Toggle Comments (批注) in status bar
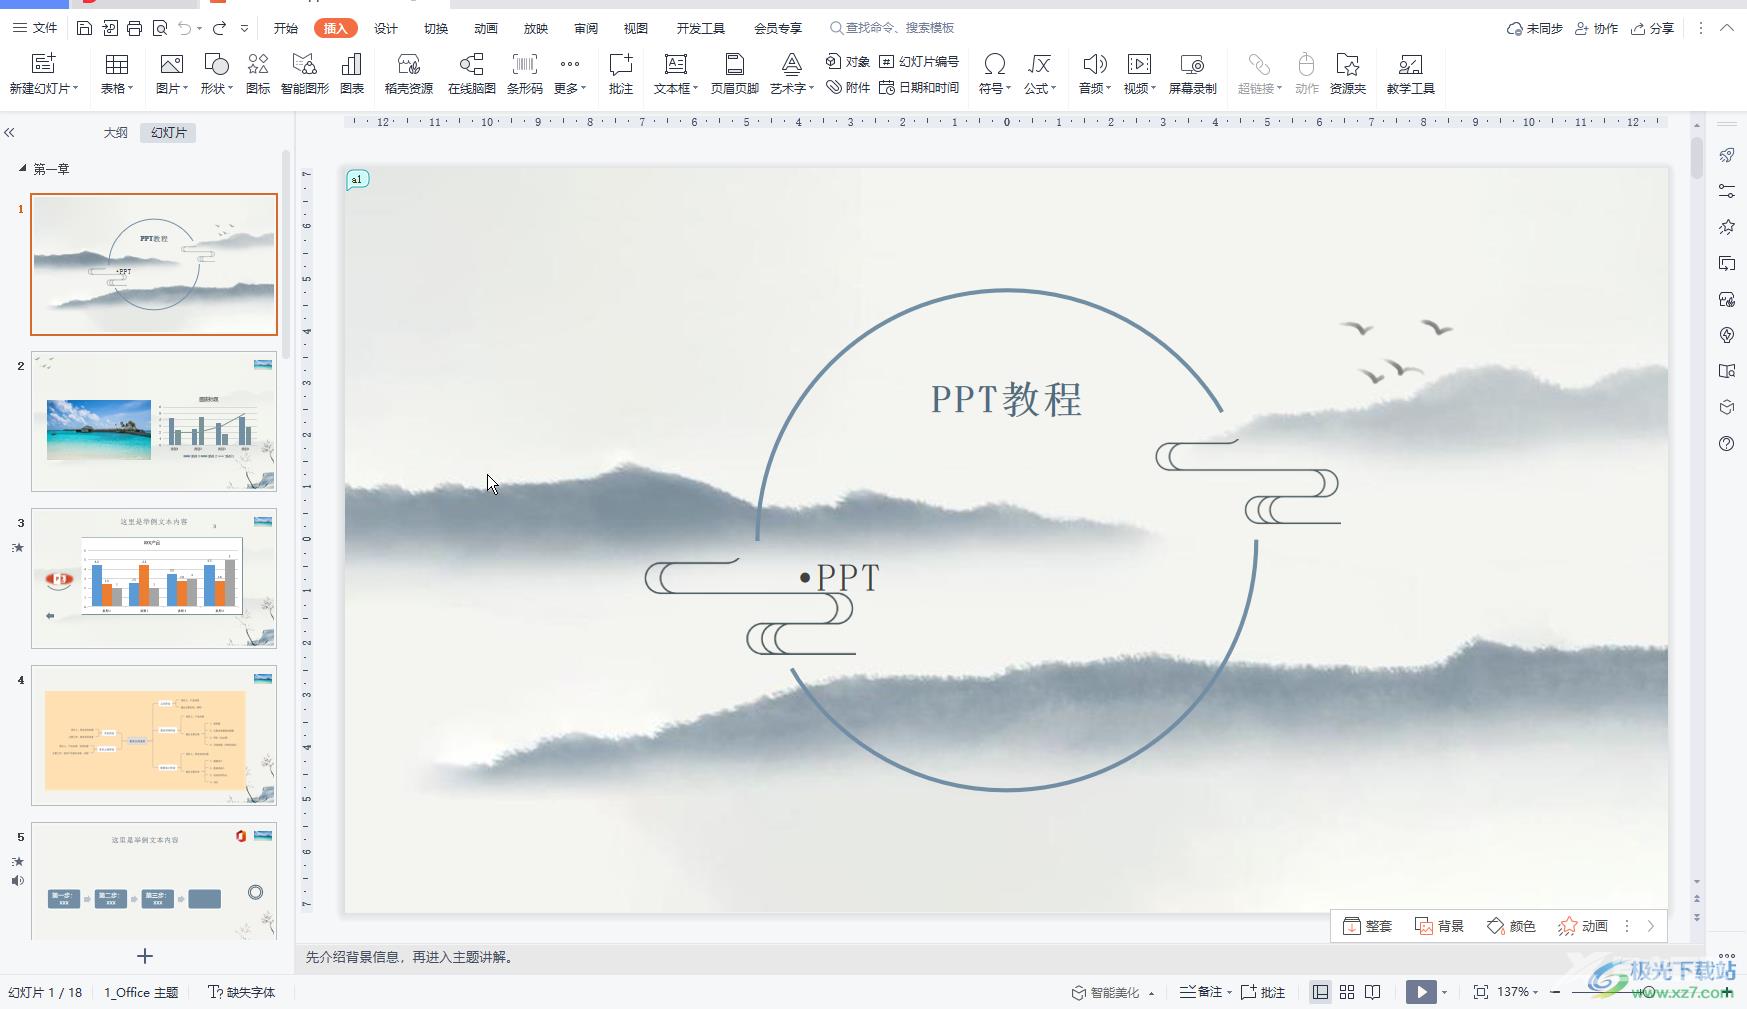The height and width of the screenshot is (1009, 1747). coord(1263,992)
